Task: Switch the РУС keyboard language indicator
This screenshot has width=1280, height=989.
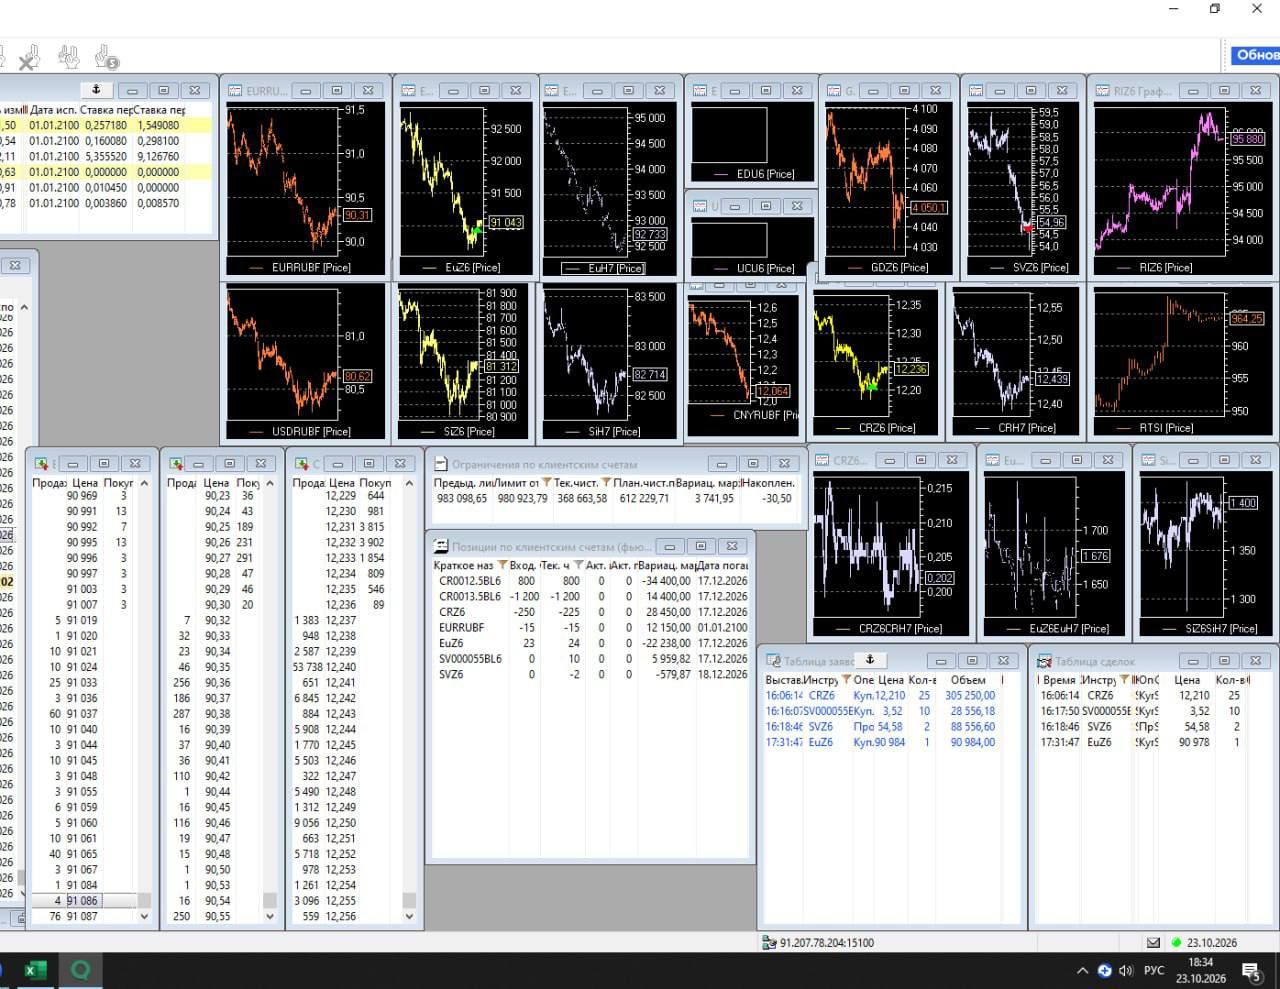Action: click(x=1154, y=970)
